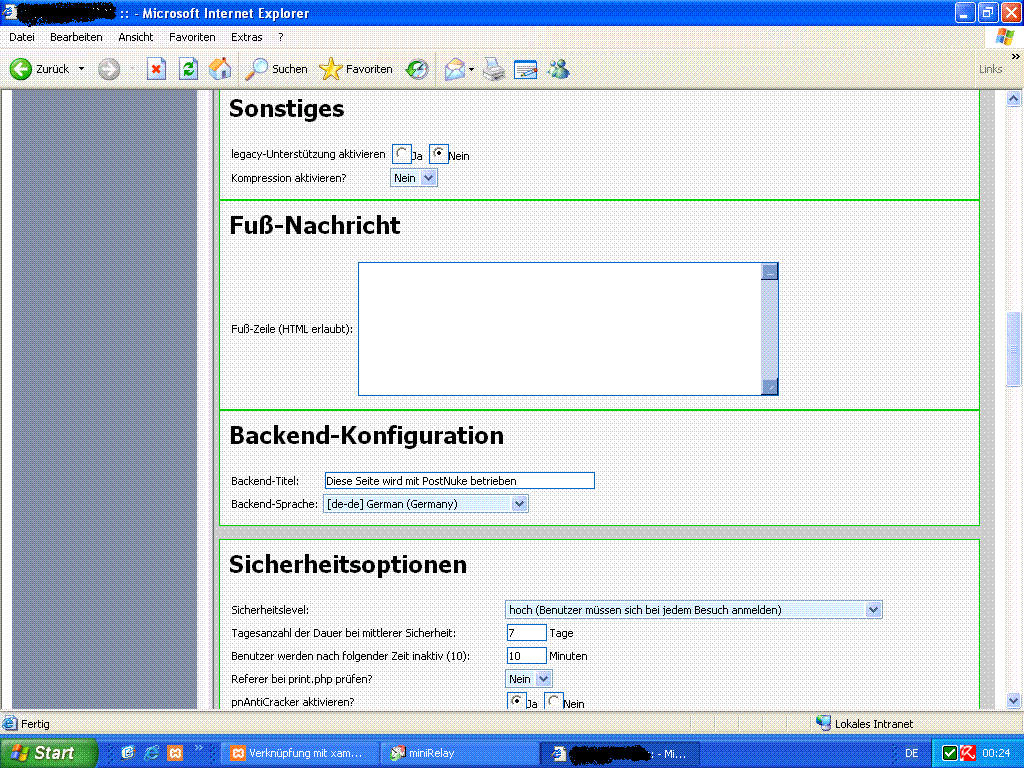Click the page's vertical scrollbar thumb

pyautogui.click(x=1013, y=349)
